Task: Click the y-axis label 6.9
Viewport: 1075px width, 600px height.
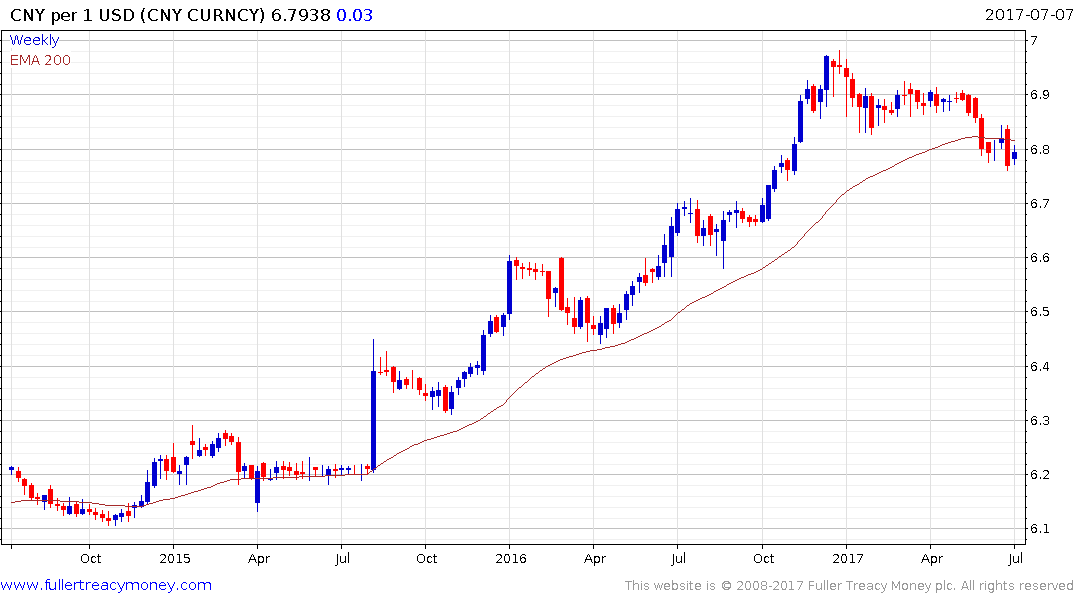Action: [x=1040, y=95]
